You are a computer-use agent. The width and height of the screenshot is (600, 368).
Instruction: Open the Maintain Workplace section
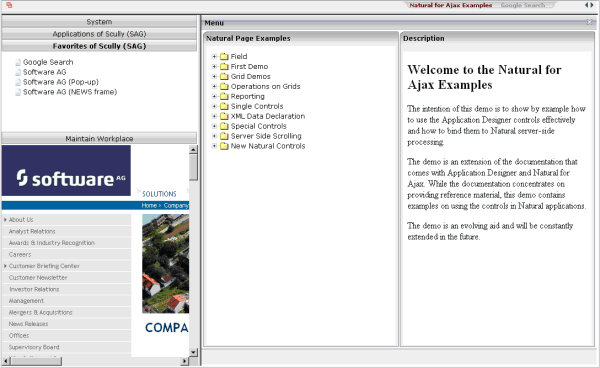(x=99, y=138)
